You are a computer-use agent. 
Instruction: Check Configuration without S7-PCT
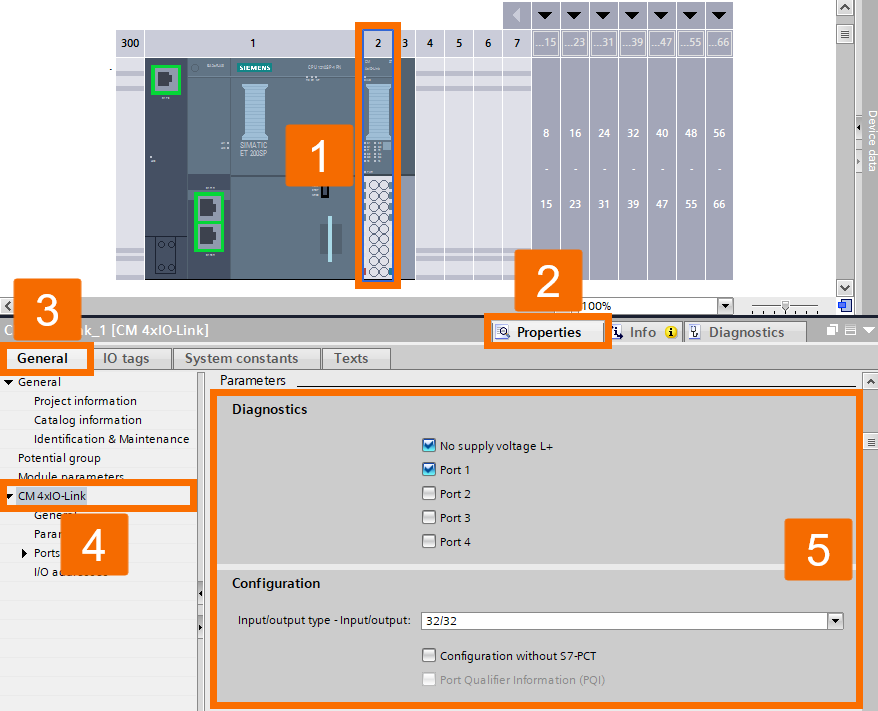[429, 655]
